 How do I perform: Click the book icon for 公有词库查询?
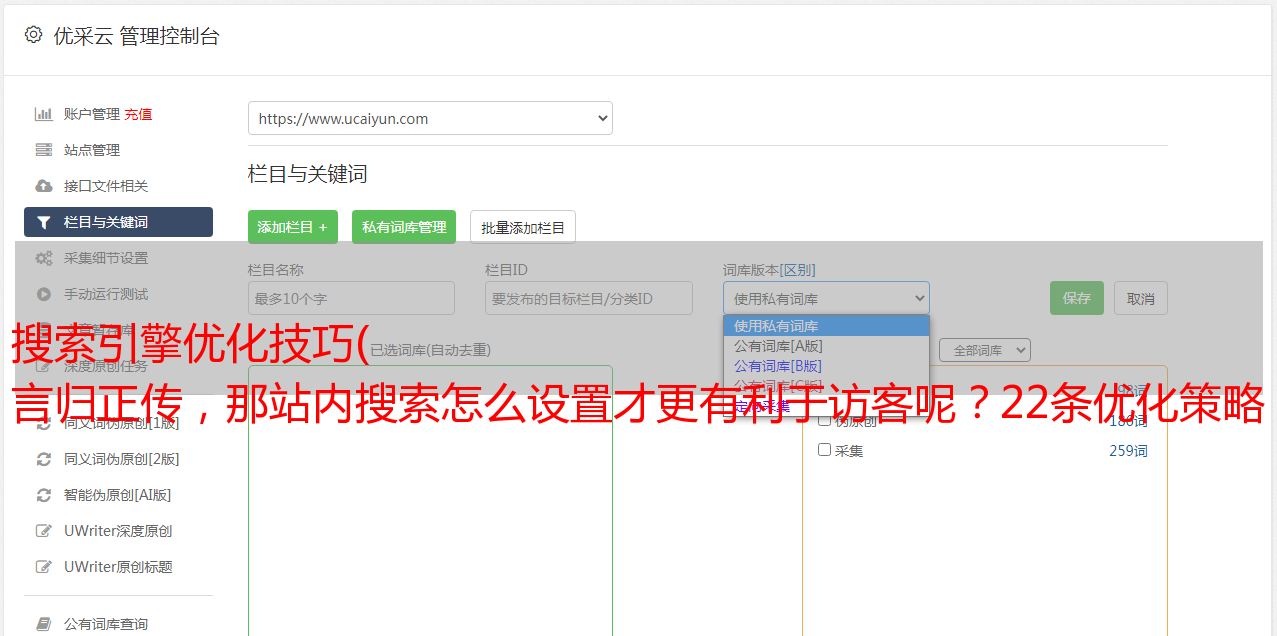click(x=44, y=624)
